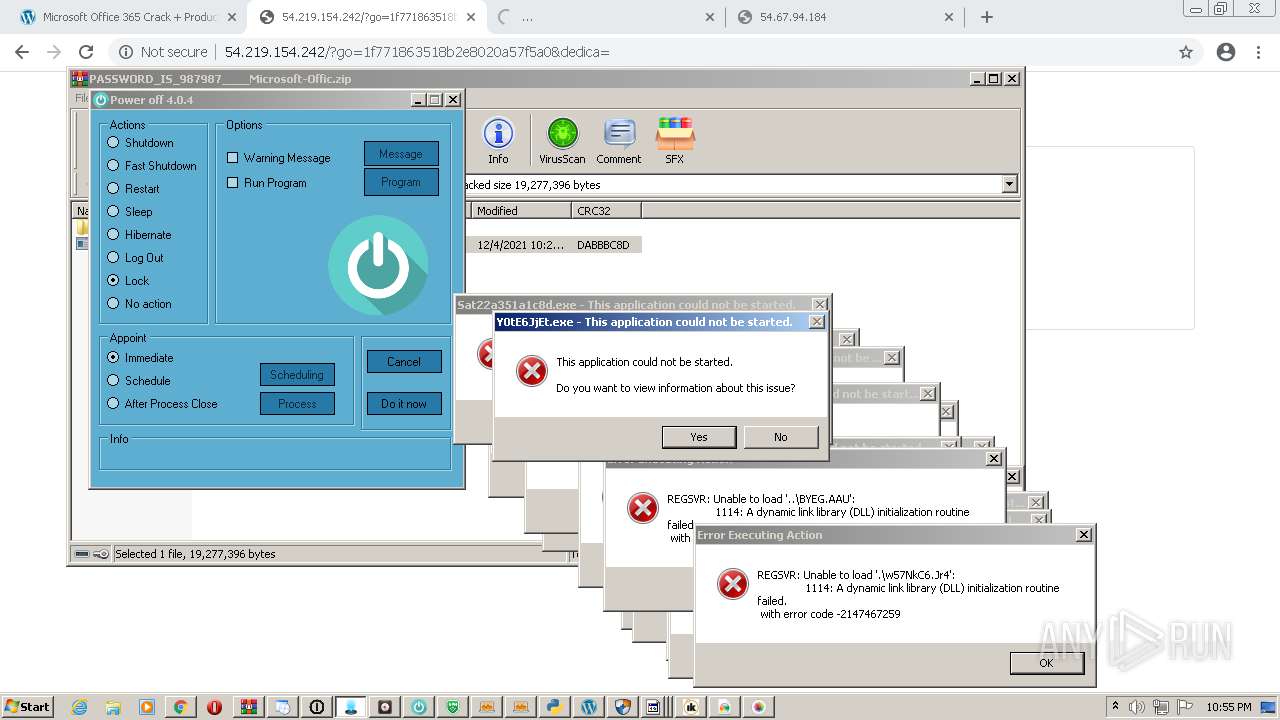
Task: Open the Chrome profile avatar icon
Action: click(1226, 52)
